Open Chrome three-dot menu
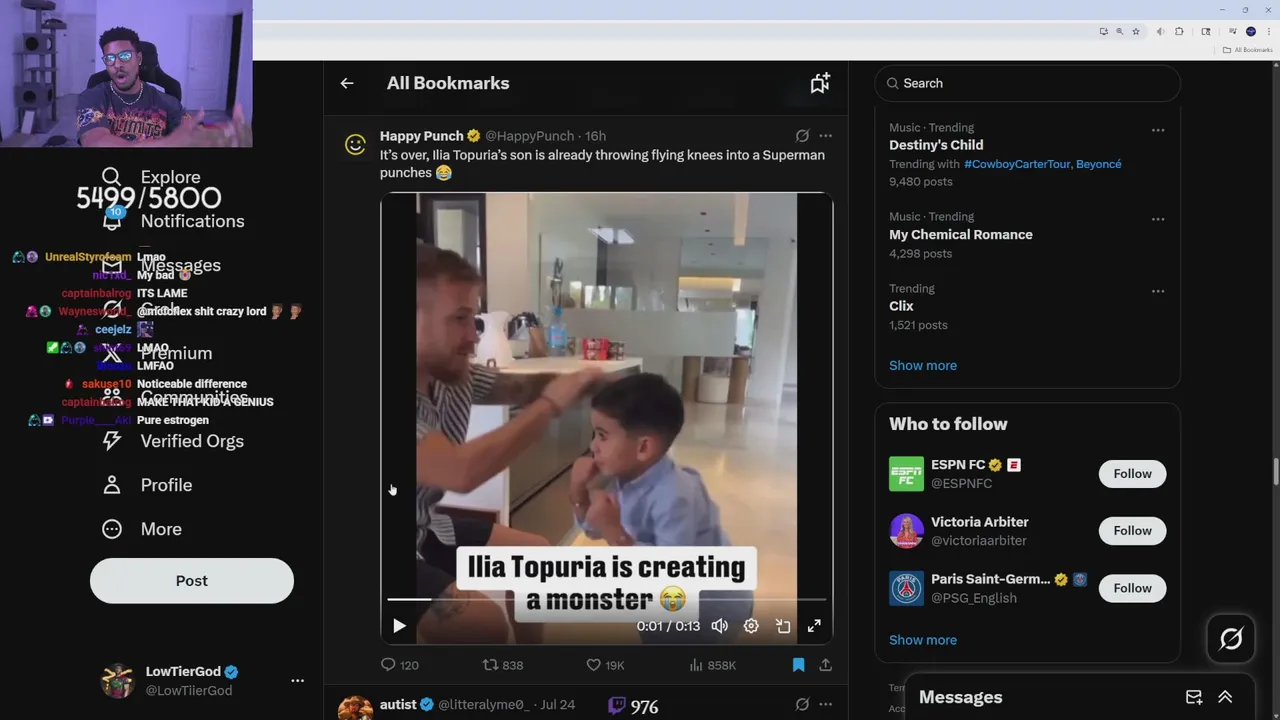Image resolution: width=1280 pixels, height=720 pixels. click(1269, 32)
